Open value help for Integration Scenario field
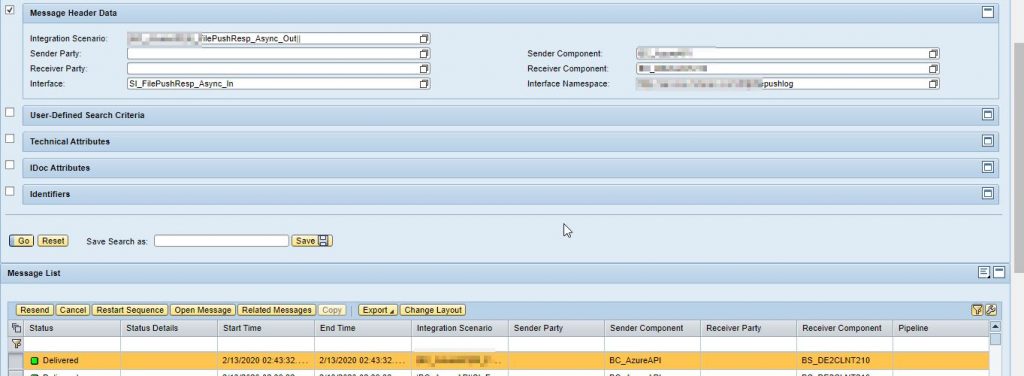The height and width of the screenshot is (376, 1024). (424, 39)
